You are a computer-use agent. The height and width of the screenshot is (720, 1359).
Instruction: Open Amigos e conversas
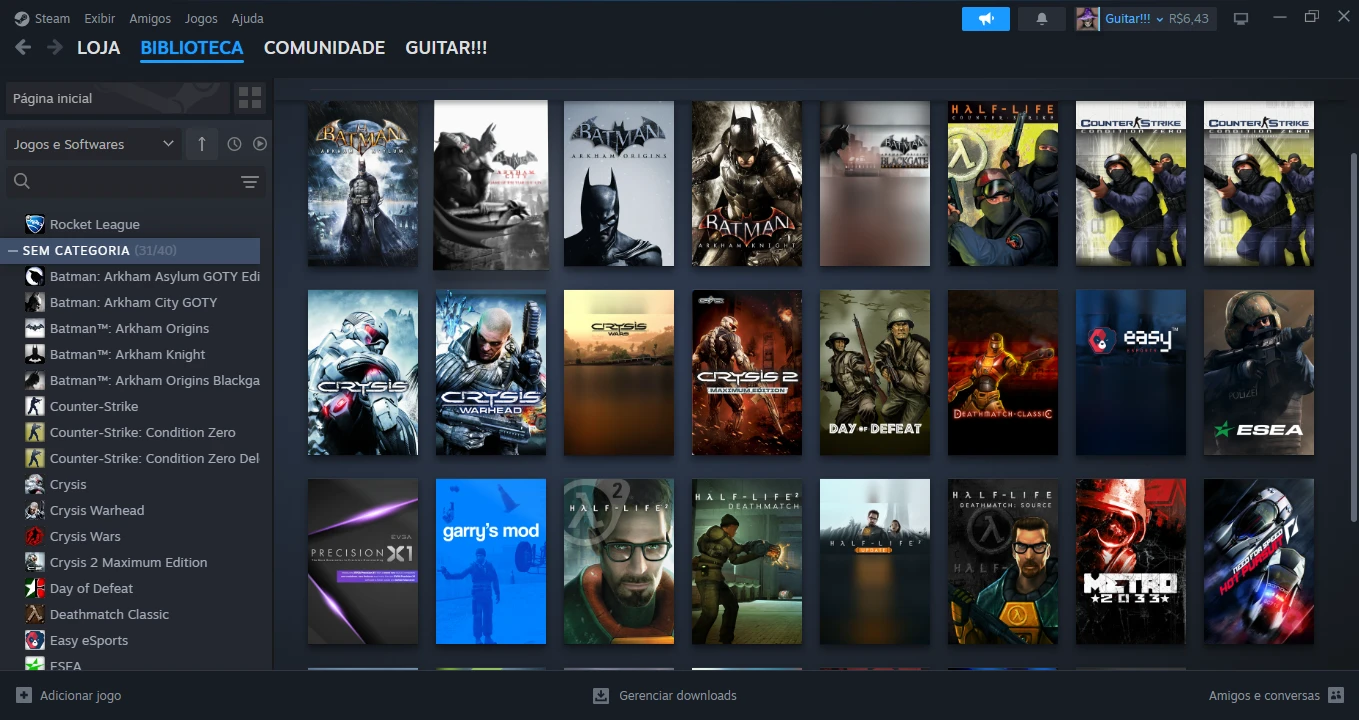pos(1277,695)
